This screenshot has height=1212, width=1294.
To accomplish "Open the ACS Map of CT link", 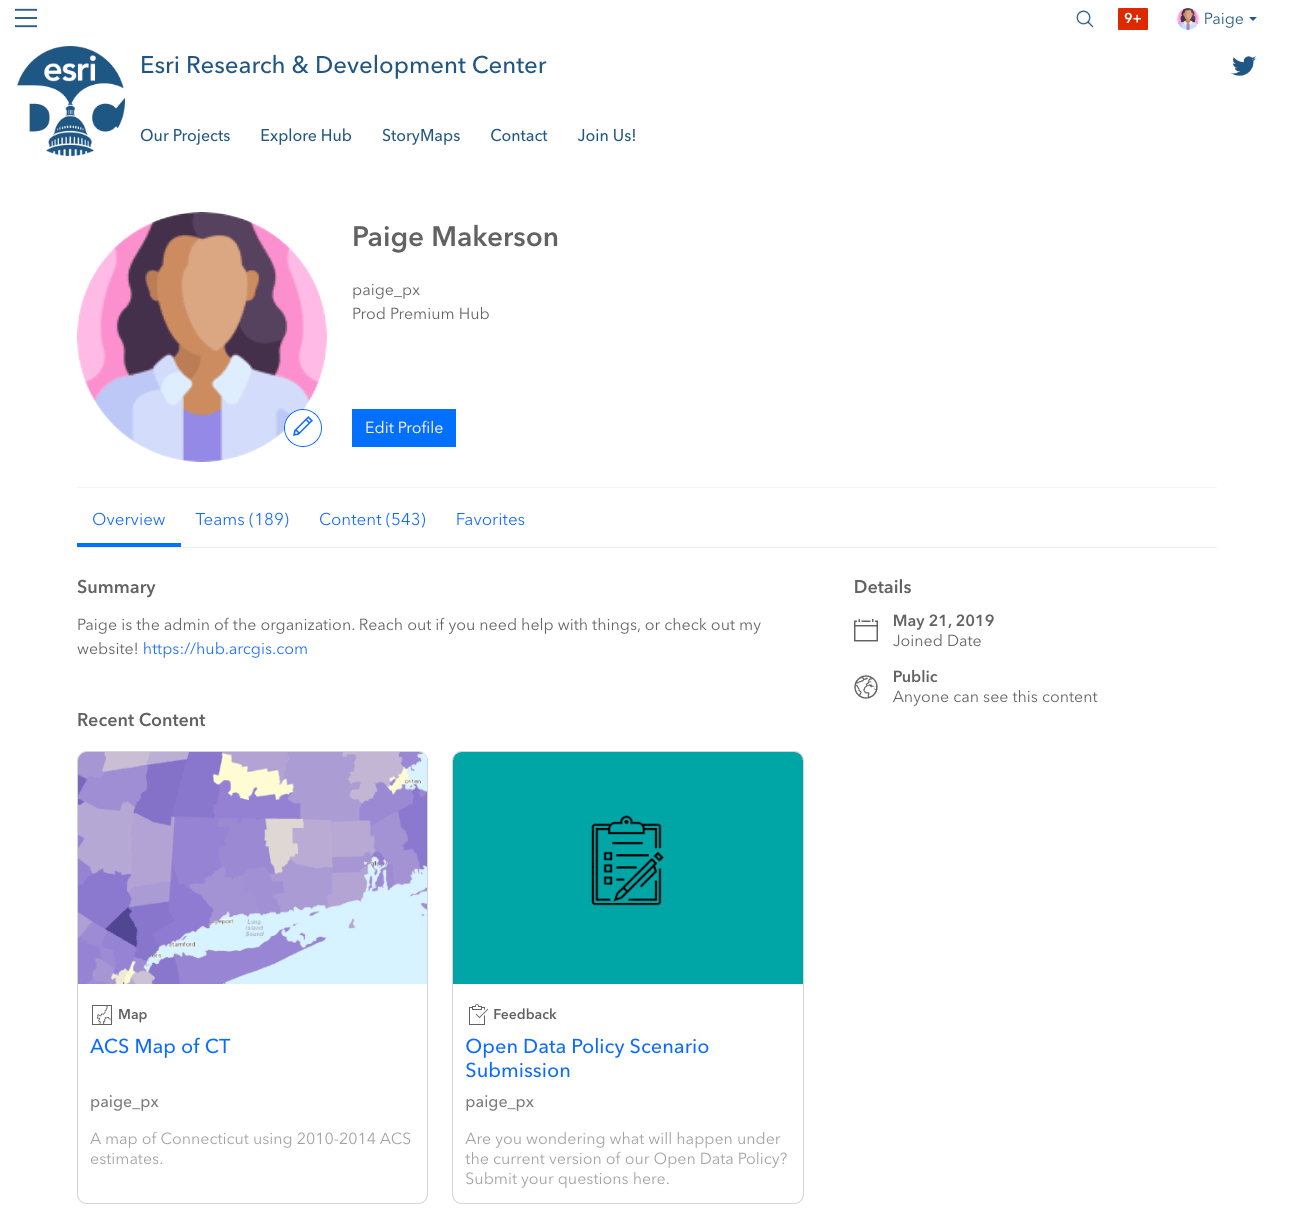I will click(160, 1047).
